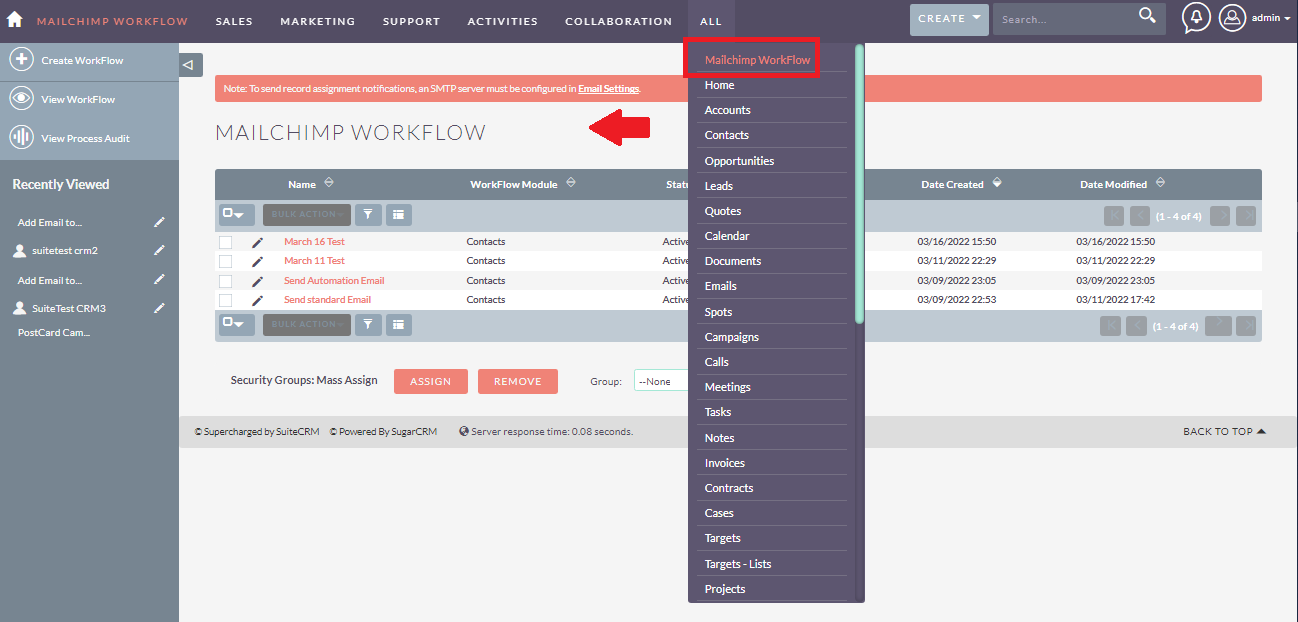Open Bulk Action dropdown in bottom toolbar

click(x=307, y=324)
